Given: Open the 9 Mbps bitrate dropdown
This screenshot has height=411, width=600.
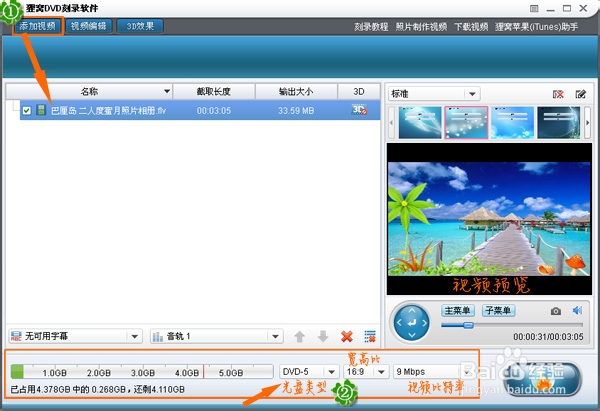Looking at the screenshot, I should click(x=433, y=372).
